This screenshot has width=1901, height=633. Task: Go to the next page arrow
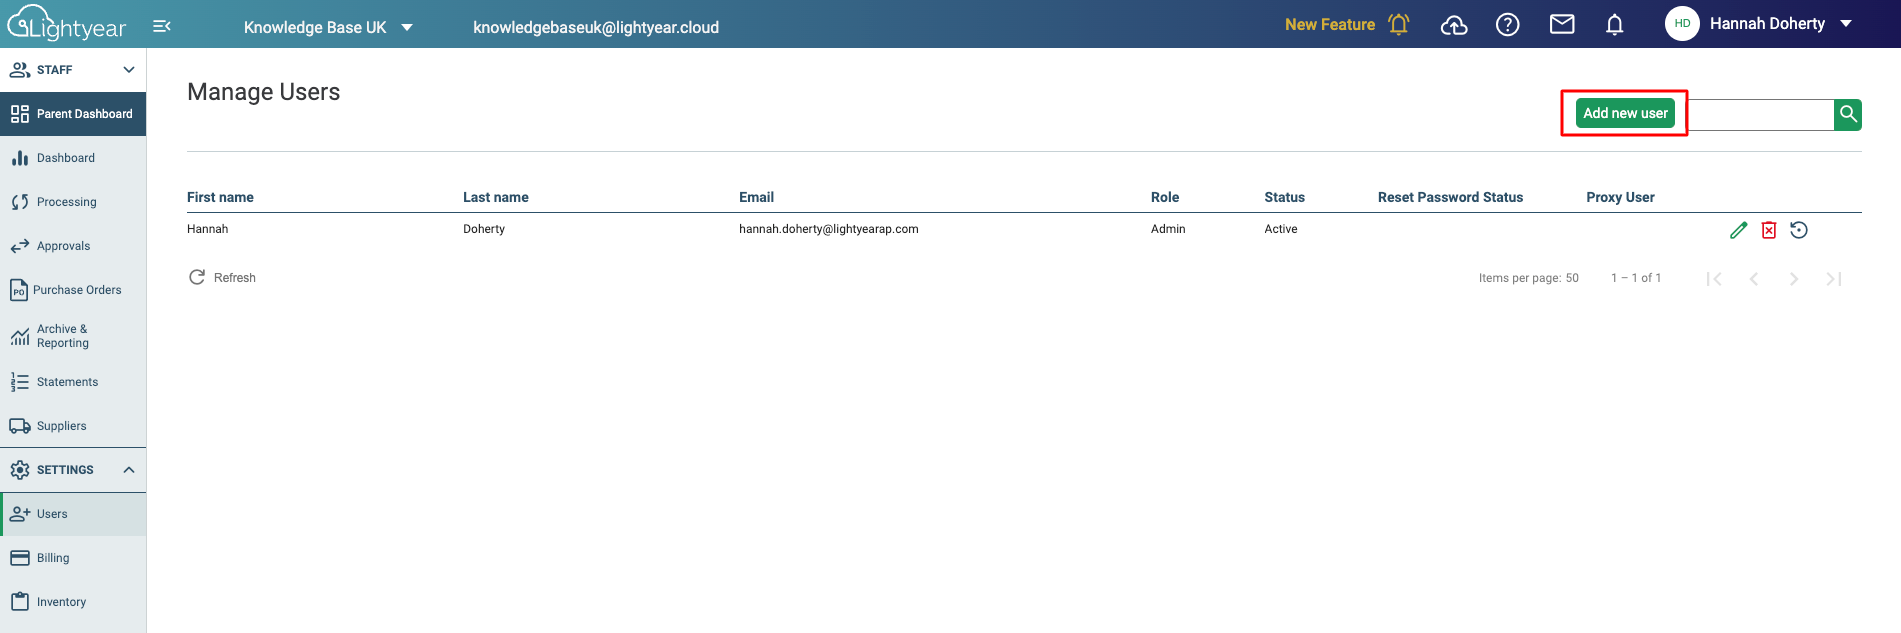pyautogui.click(x=1794, y=279)
